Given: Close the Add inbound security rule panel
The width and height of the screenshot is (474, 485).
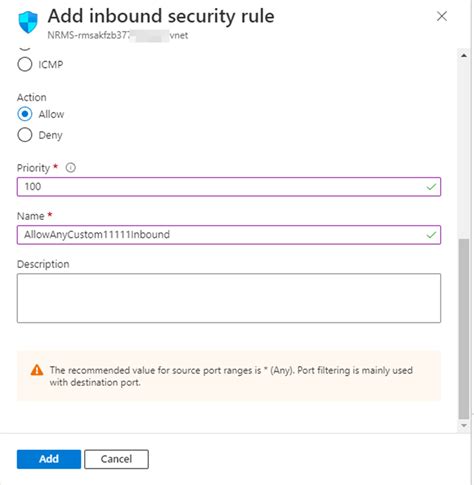Looking at the screenshot, I should point(442,16).
